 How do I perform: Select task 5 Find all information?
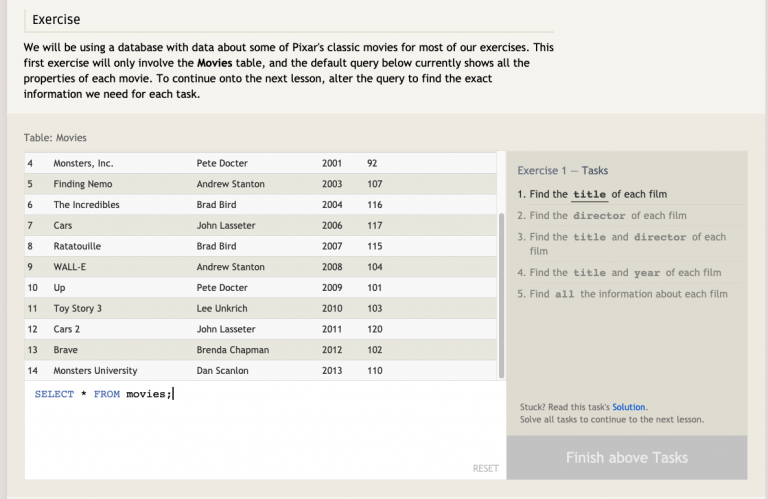pos(622,294)
